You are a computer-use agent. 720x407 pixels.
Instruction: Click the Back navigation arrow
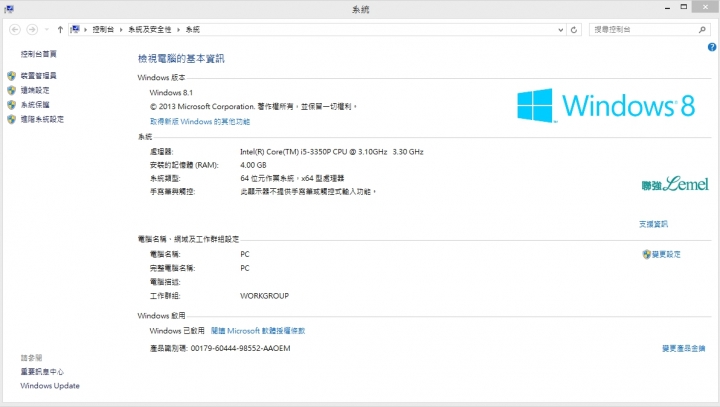(15, 29)
